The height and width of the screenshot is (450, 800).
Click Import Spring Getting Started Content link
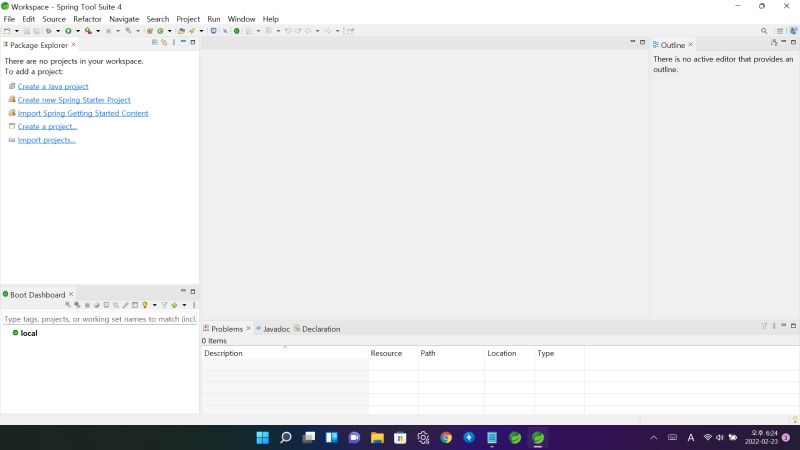point(83,113)
